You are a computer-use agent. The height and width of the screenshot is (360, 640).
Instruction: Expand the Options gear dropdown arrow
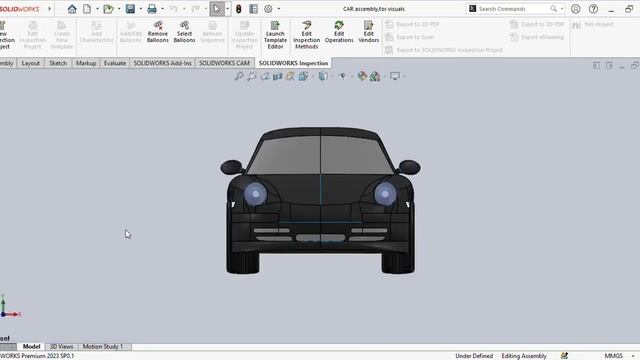point(279,9)
